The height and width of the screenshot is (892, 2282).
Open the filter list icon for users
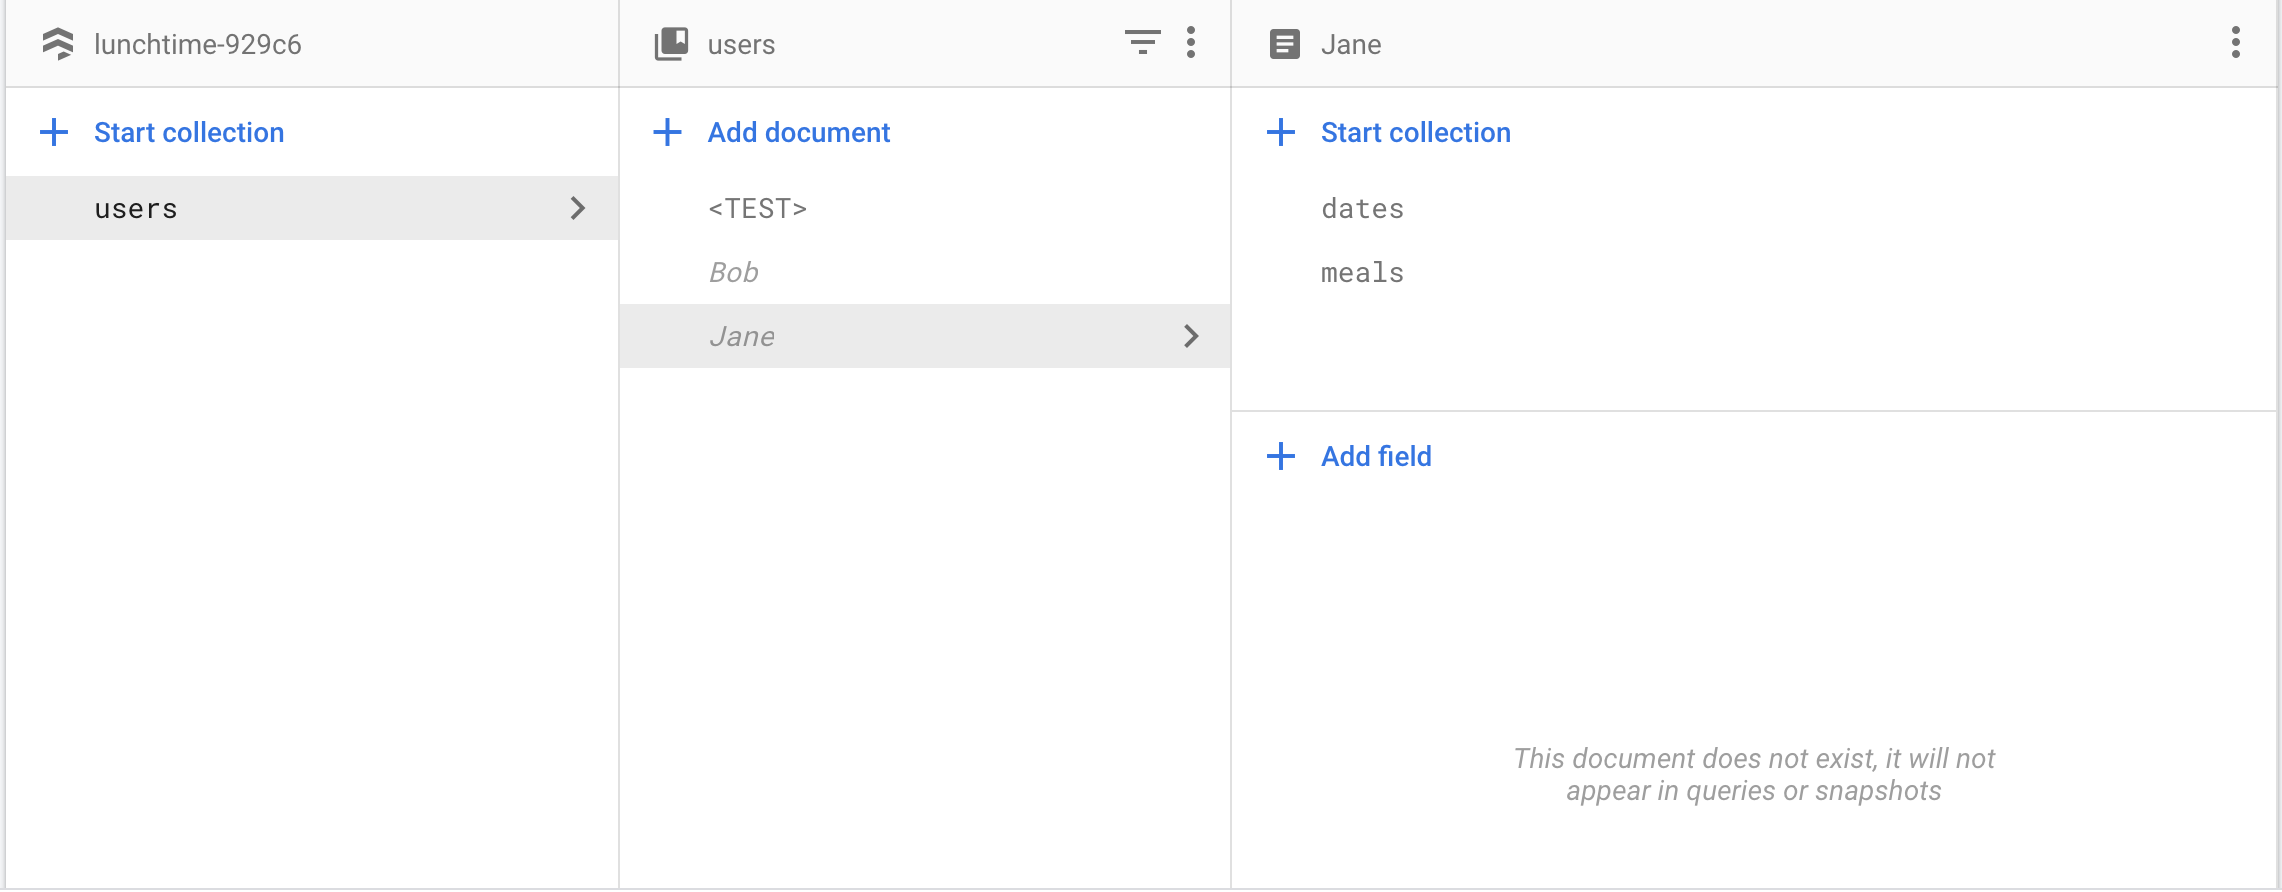pos(1142,42)
